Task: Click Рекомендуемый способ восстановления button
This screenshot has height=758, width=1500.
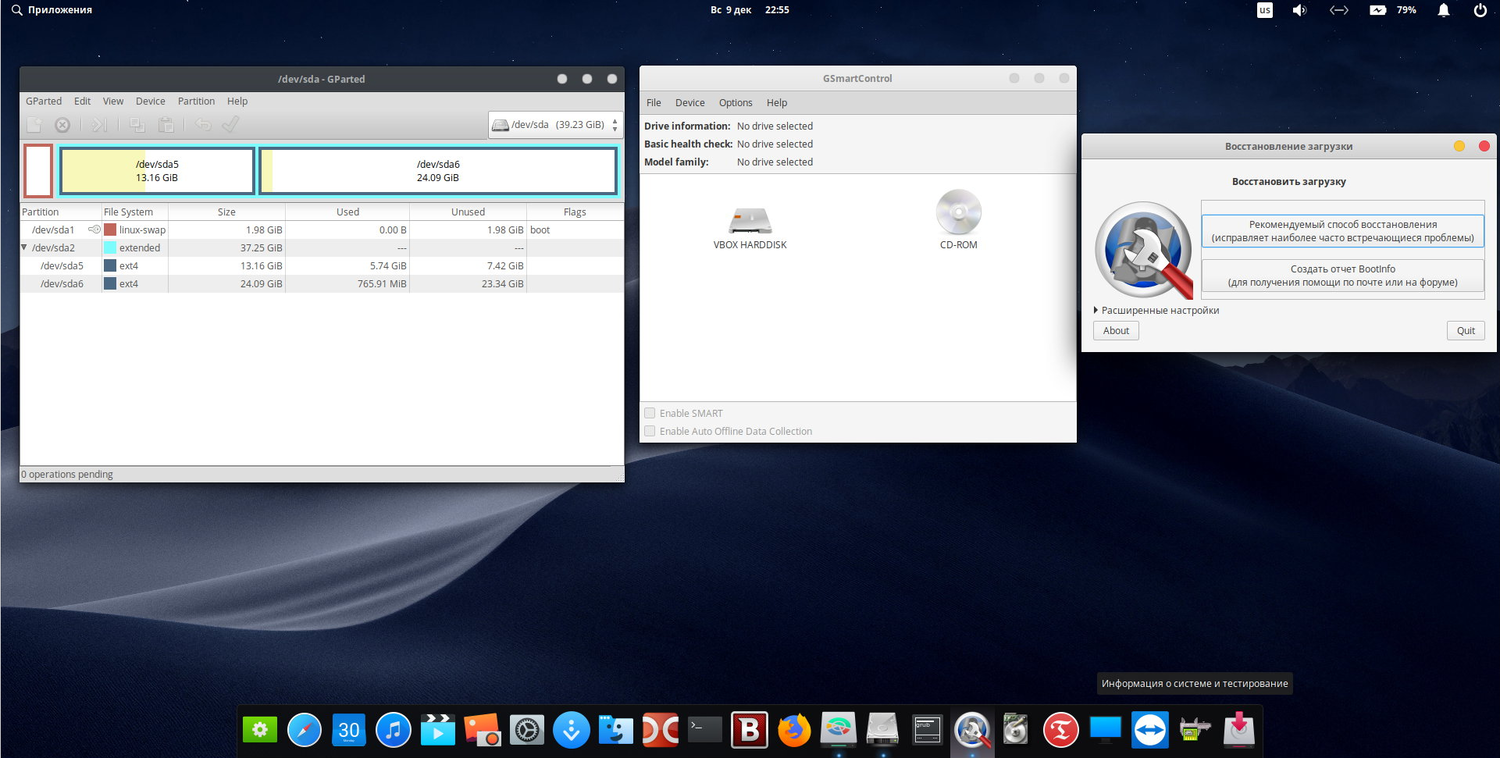Action: click(1342, 231)
